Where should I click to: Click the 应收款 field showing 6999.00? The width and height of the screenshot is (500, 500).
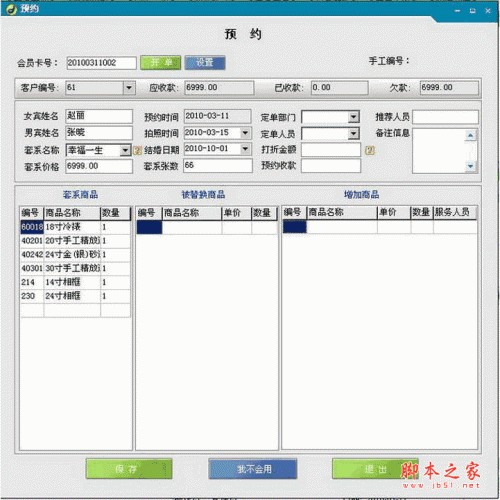tap(219, 88)
